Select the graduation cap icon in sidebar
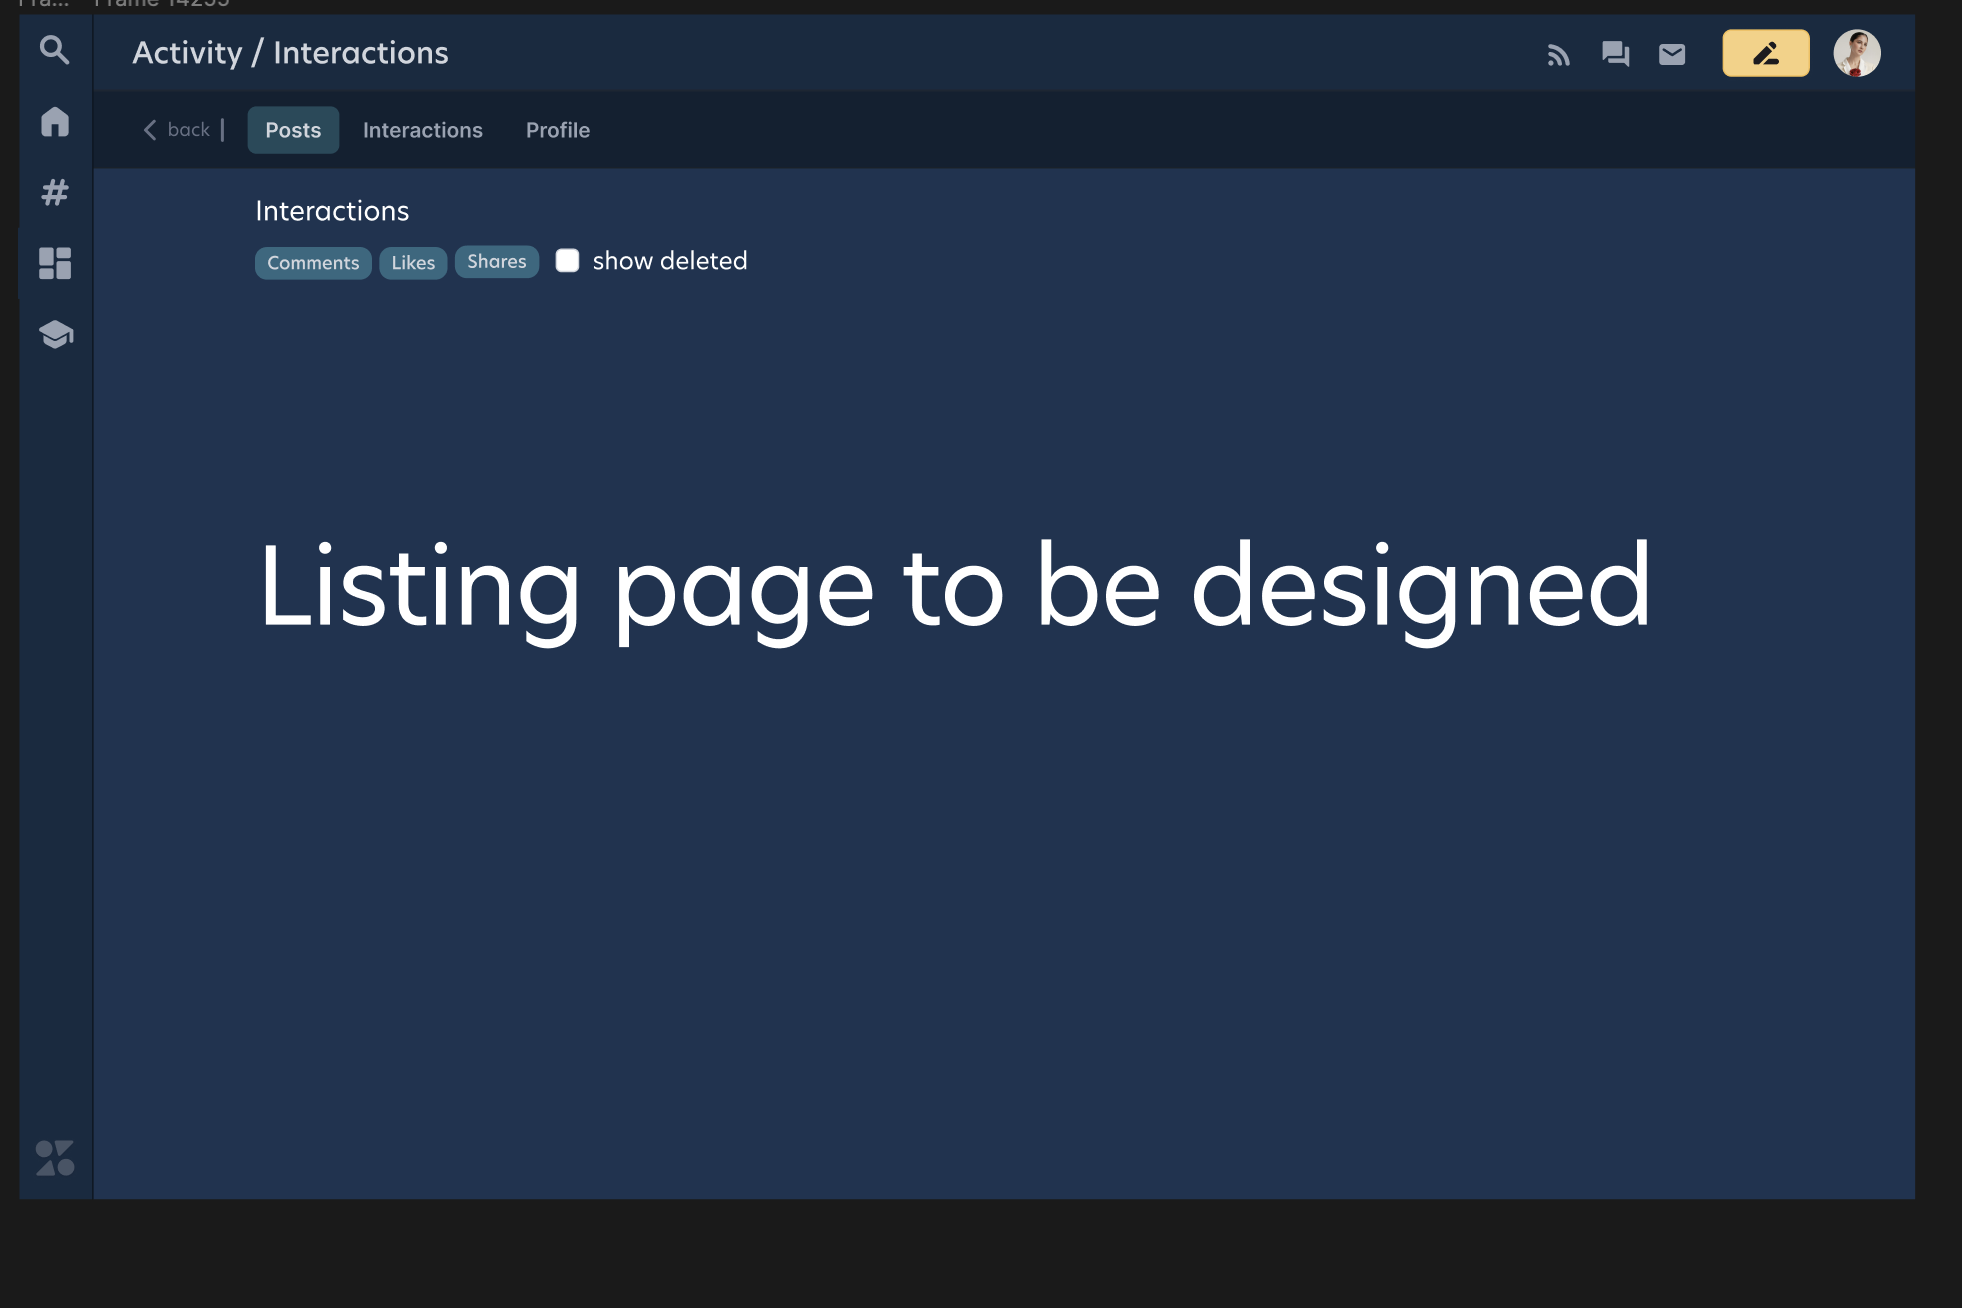Screen dimensions: 1962x1308 (x=54, y=335)
